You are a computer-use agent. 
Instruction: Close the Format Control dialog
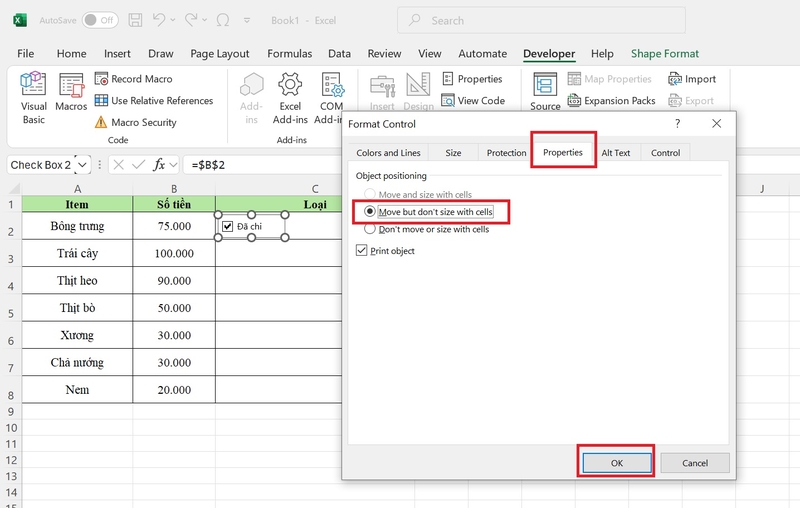coord(716,123)
